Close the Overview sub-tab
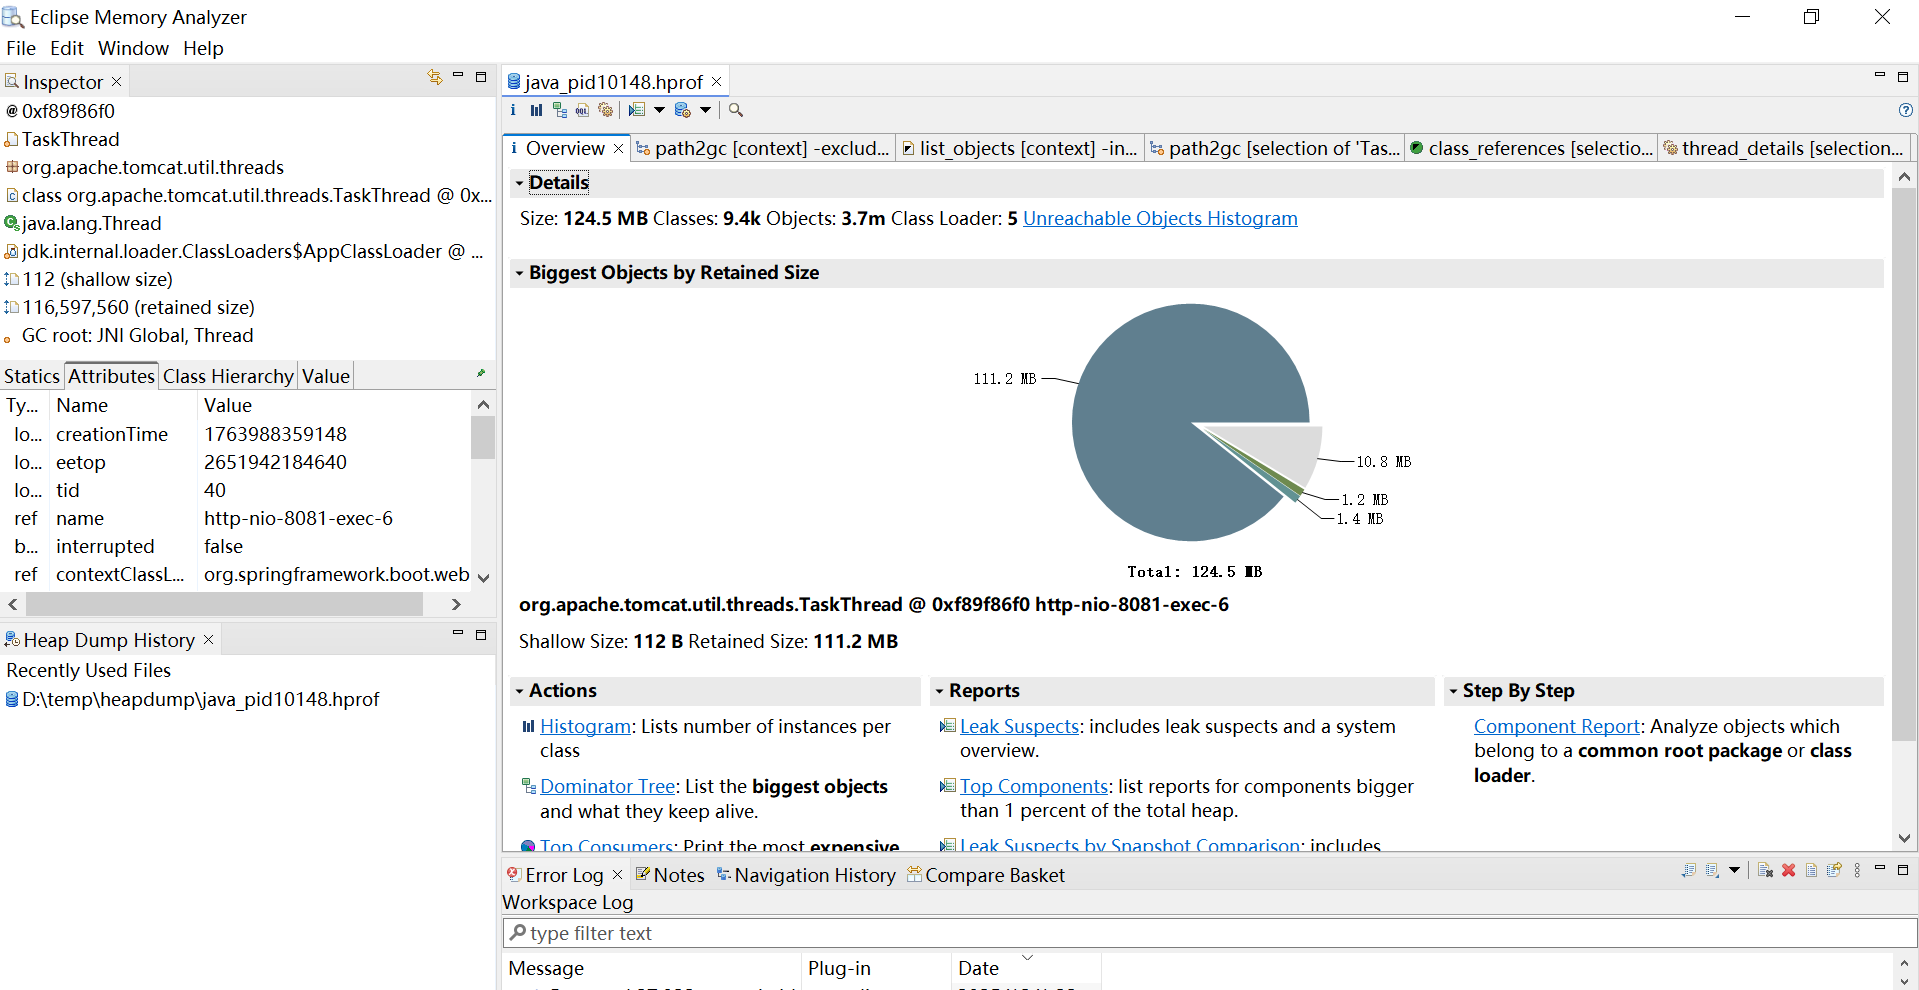 click(618, 148)
